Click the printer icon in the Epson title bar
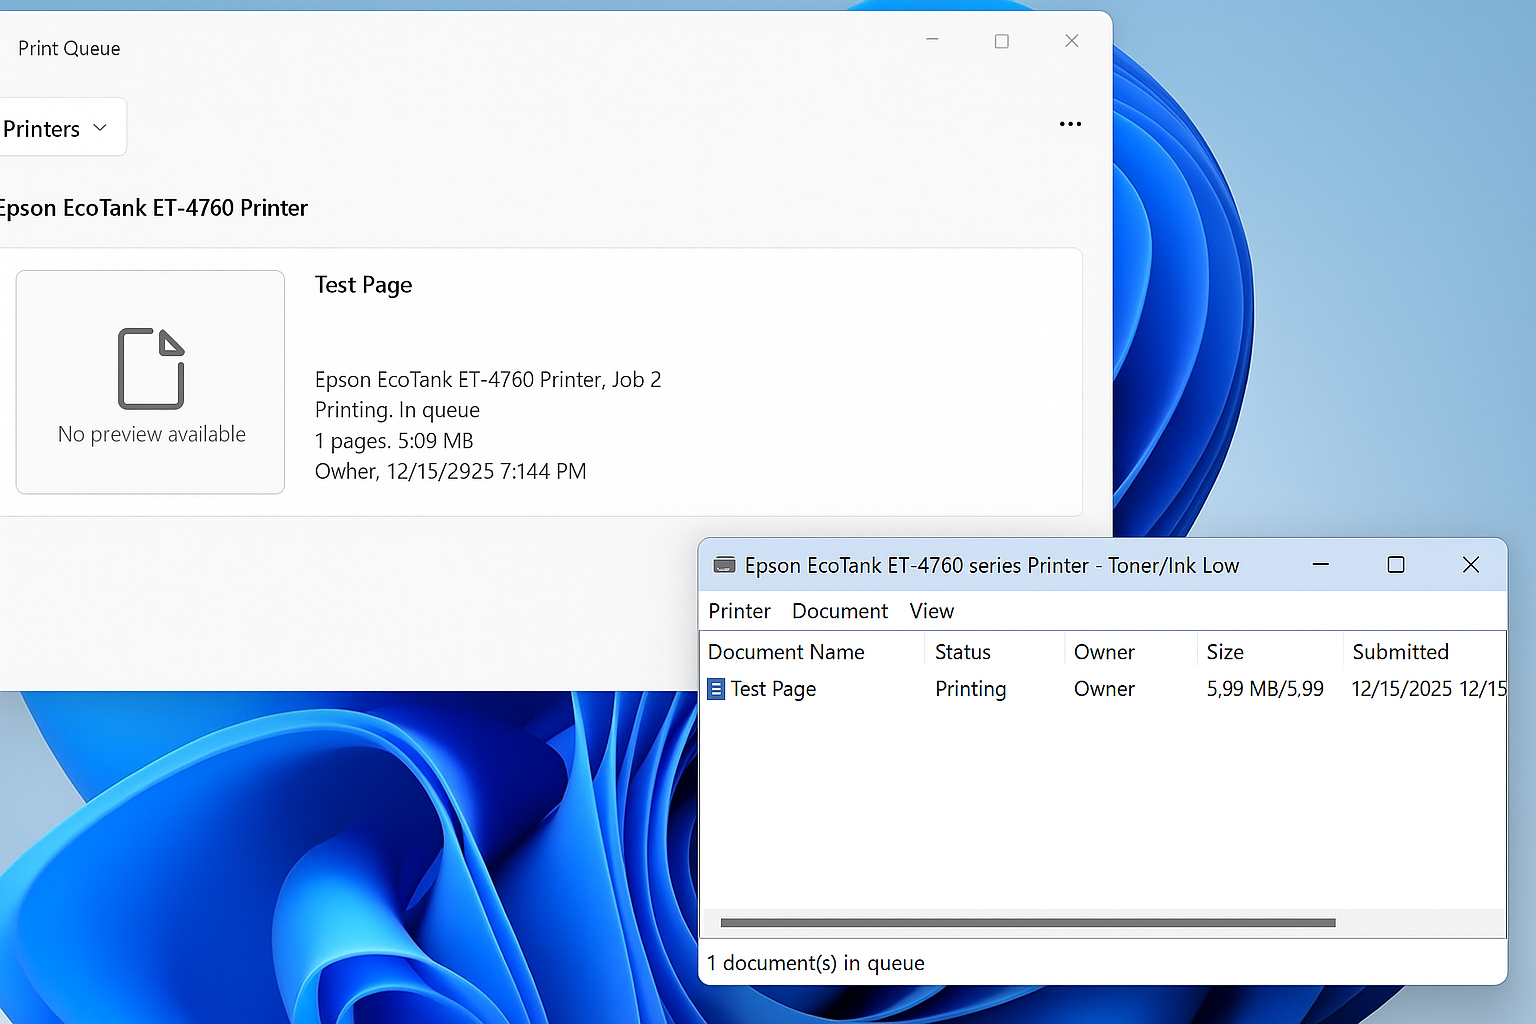The height and width of the screenshot is (1024, 1536). 724,565
